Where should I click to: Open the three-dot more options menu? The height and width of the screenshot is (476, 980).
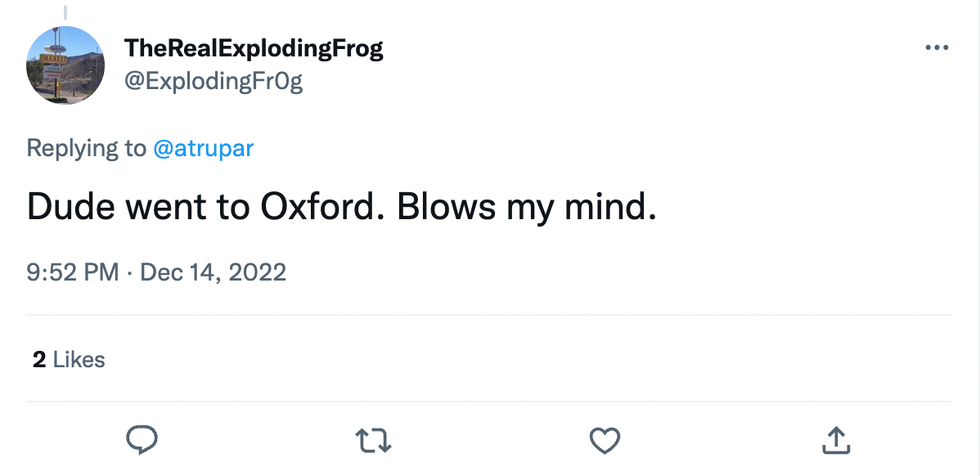click(x=936, y=48)
